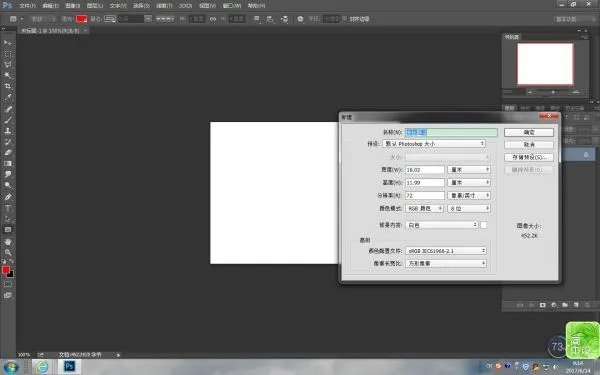Select the Gradient tool
The image size is (600, 375).
[x=8, y=163]
